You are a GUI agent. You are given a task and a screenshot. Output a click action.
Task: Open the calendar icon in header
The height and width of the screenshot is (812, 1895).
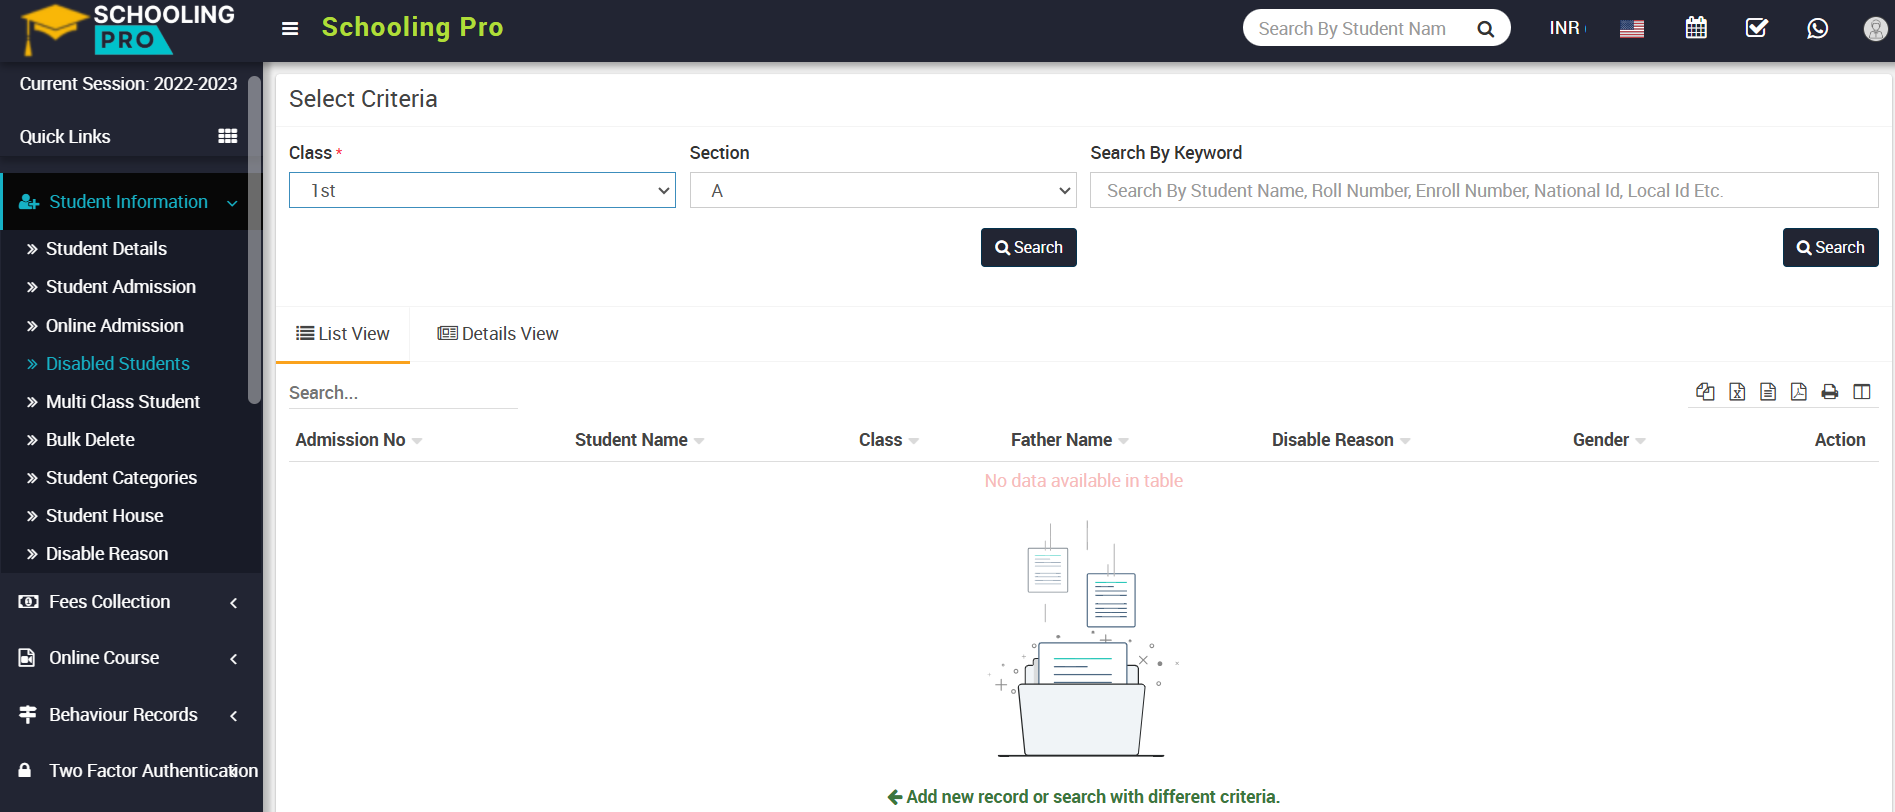(x=1696, y=28)
